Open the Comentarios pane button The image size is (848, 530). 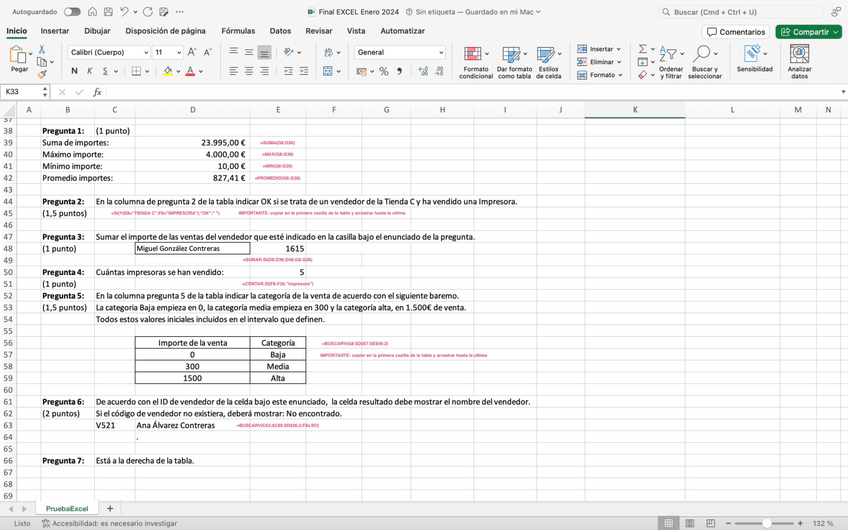736,32
